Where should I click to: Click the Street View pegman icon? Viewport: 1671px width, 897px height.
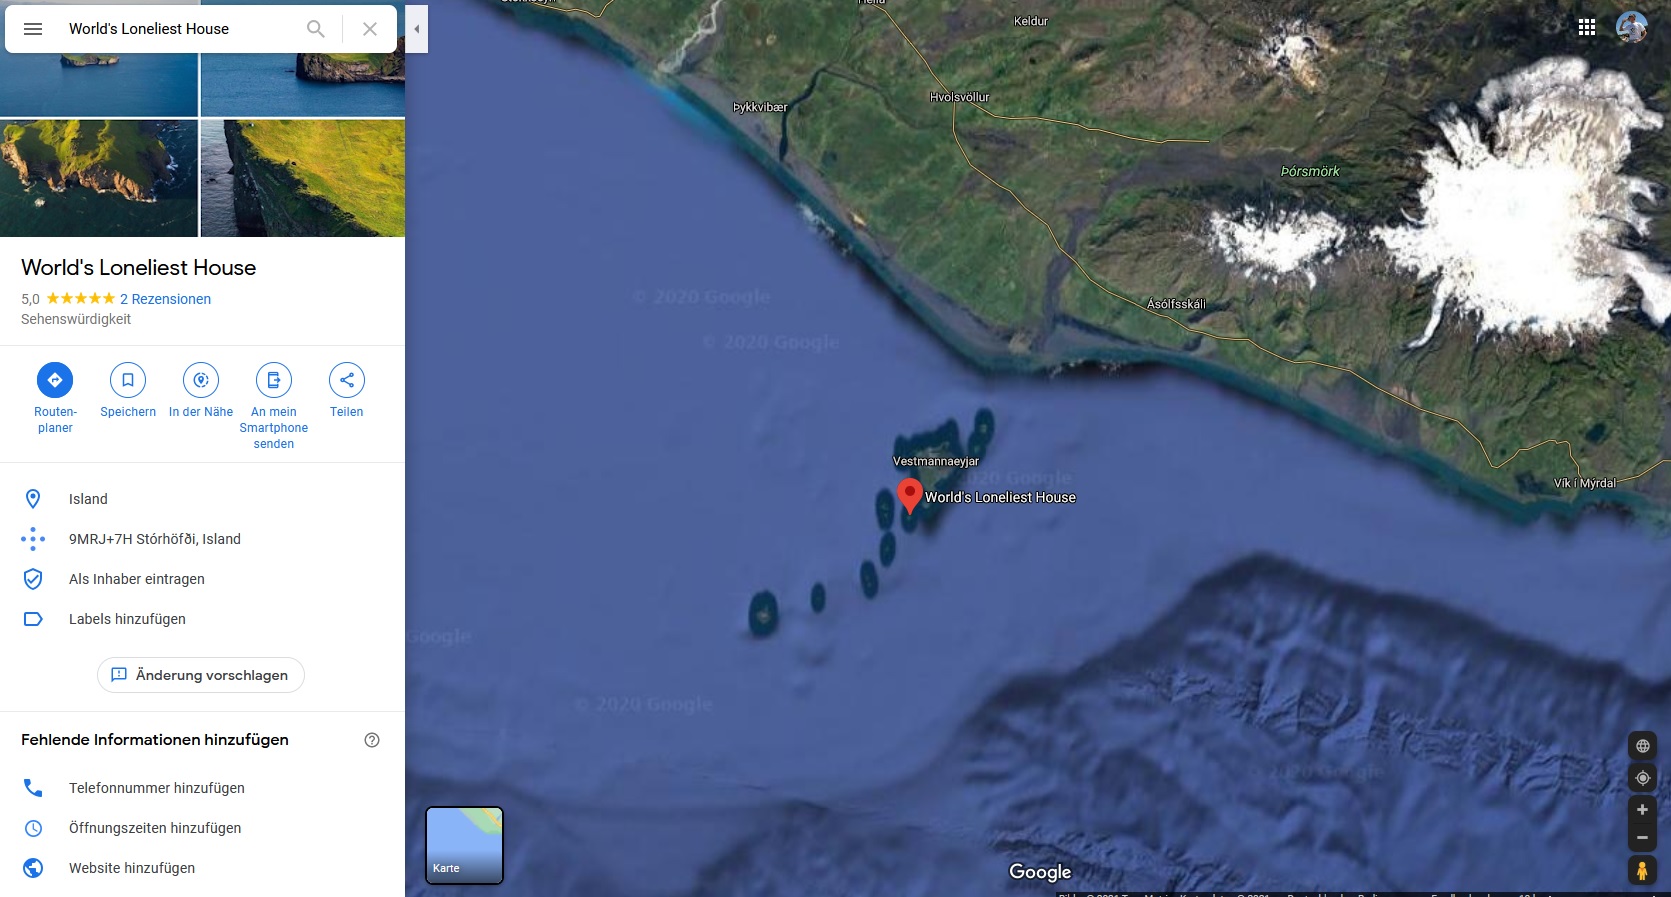pyautogui.click(x=1642, y=871)
